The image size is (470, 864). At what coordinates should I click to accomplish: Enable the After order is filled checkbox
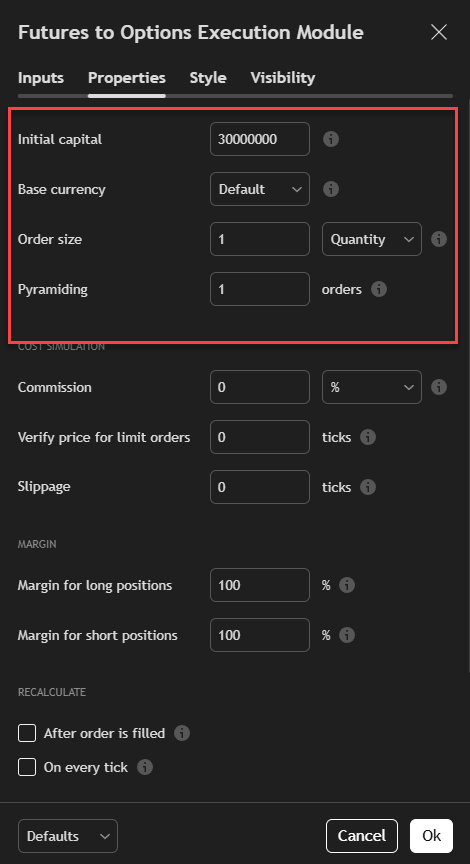click(x=27, y=733)
